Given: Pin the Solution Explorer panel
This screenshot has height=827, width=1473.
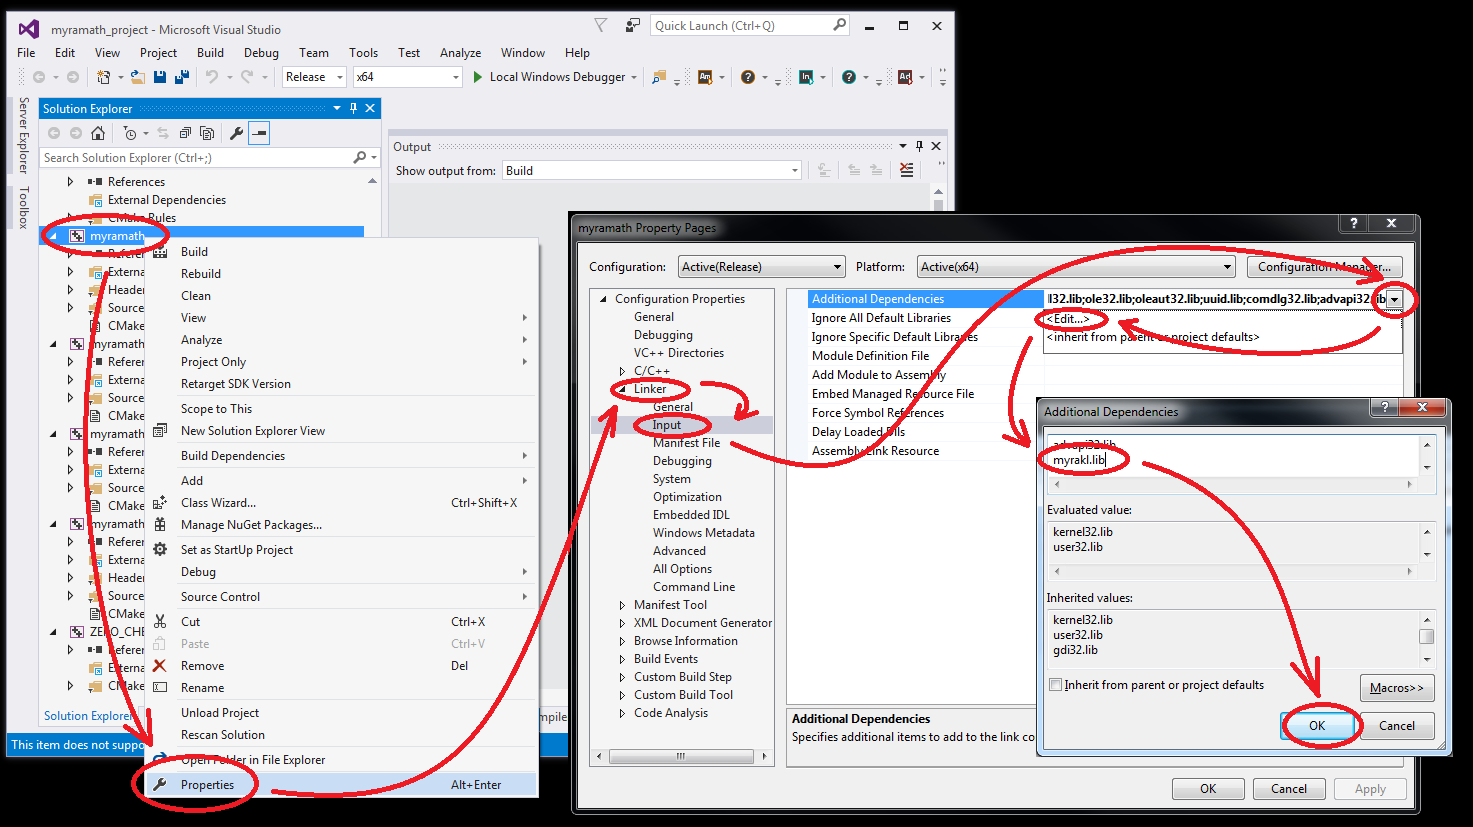Looking at the screenshot, I should (353, 108).
